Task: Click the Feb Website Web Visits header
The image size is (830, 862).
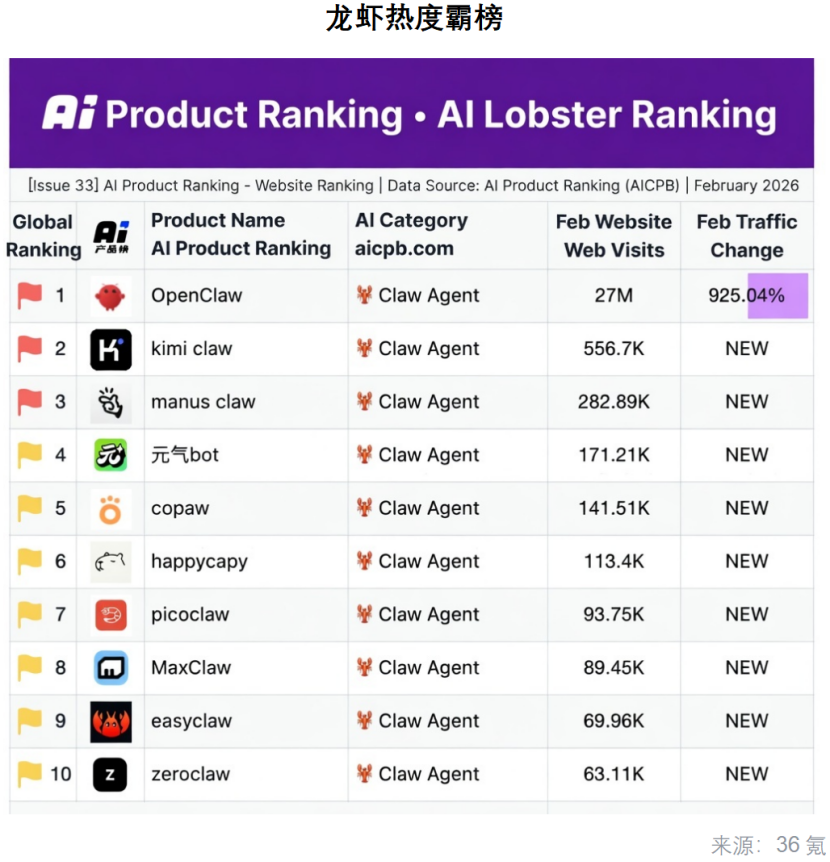Action: click(x=614, y=236)
